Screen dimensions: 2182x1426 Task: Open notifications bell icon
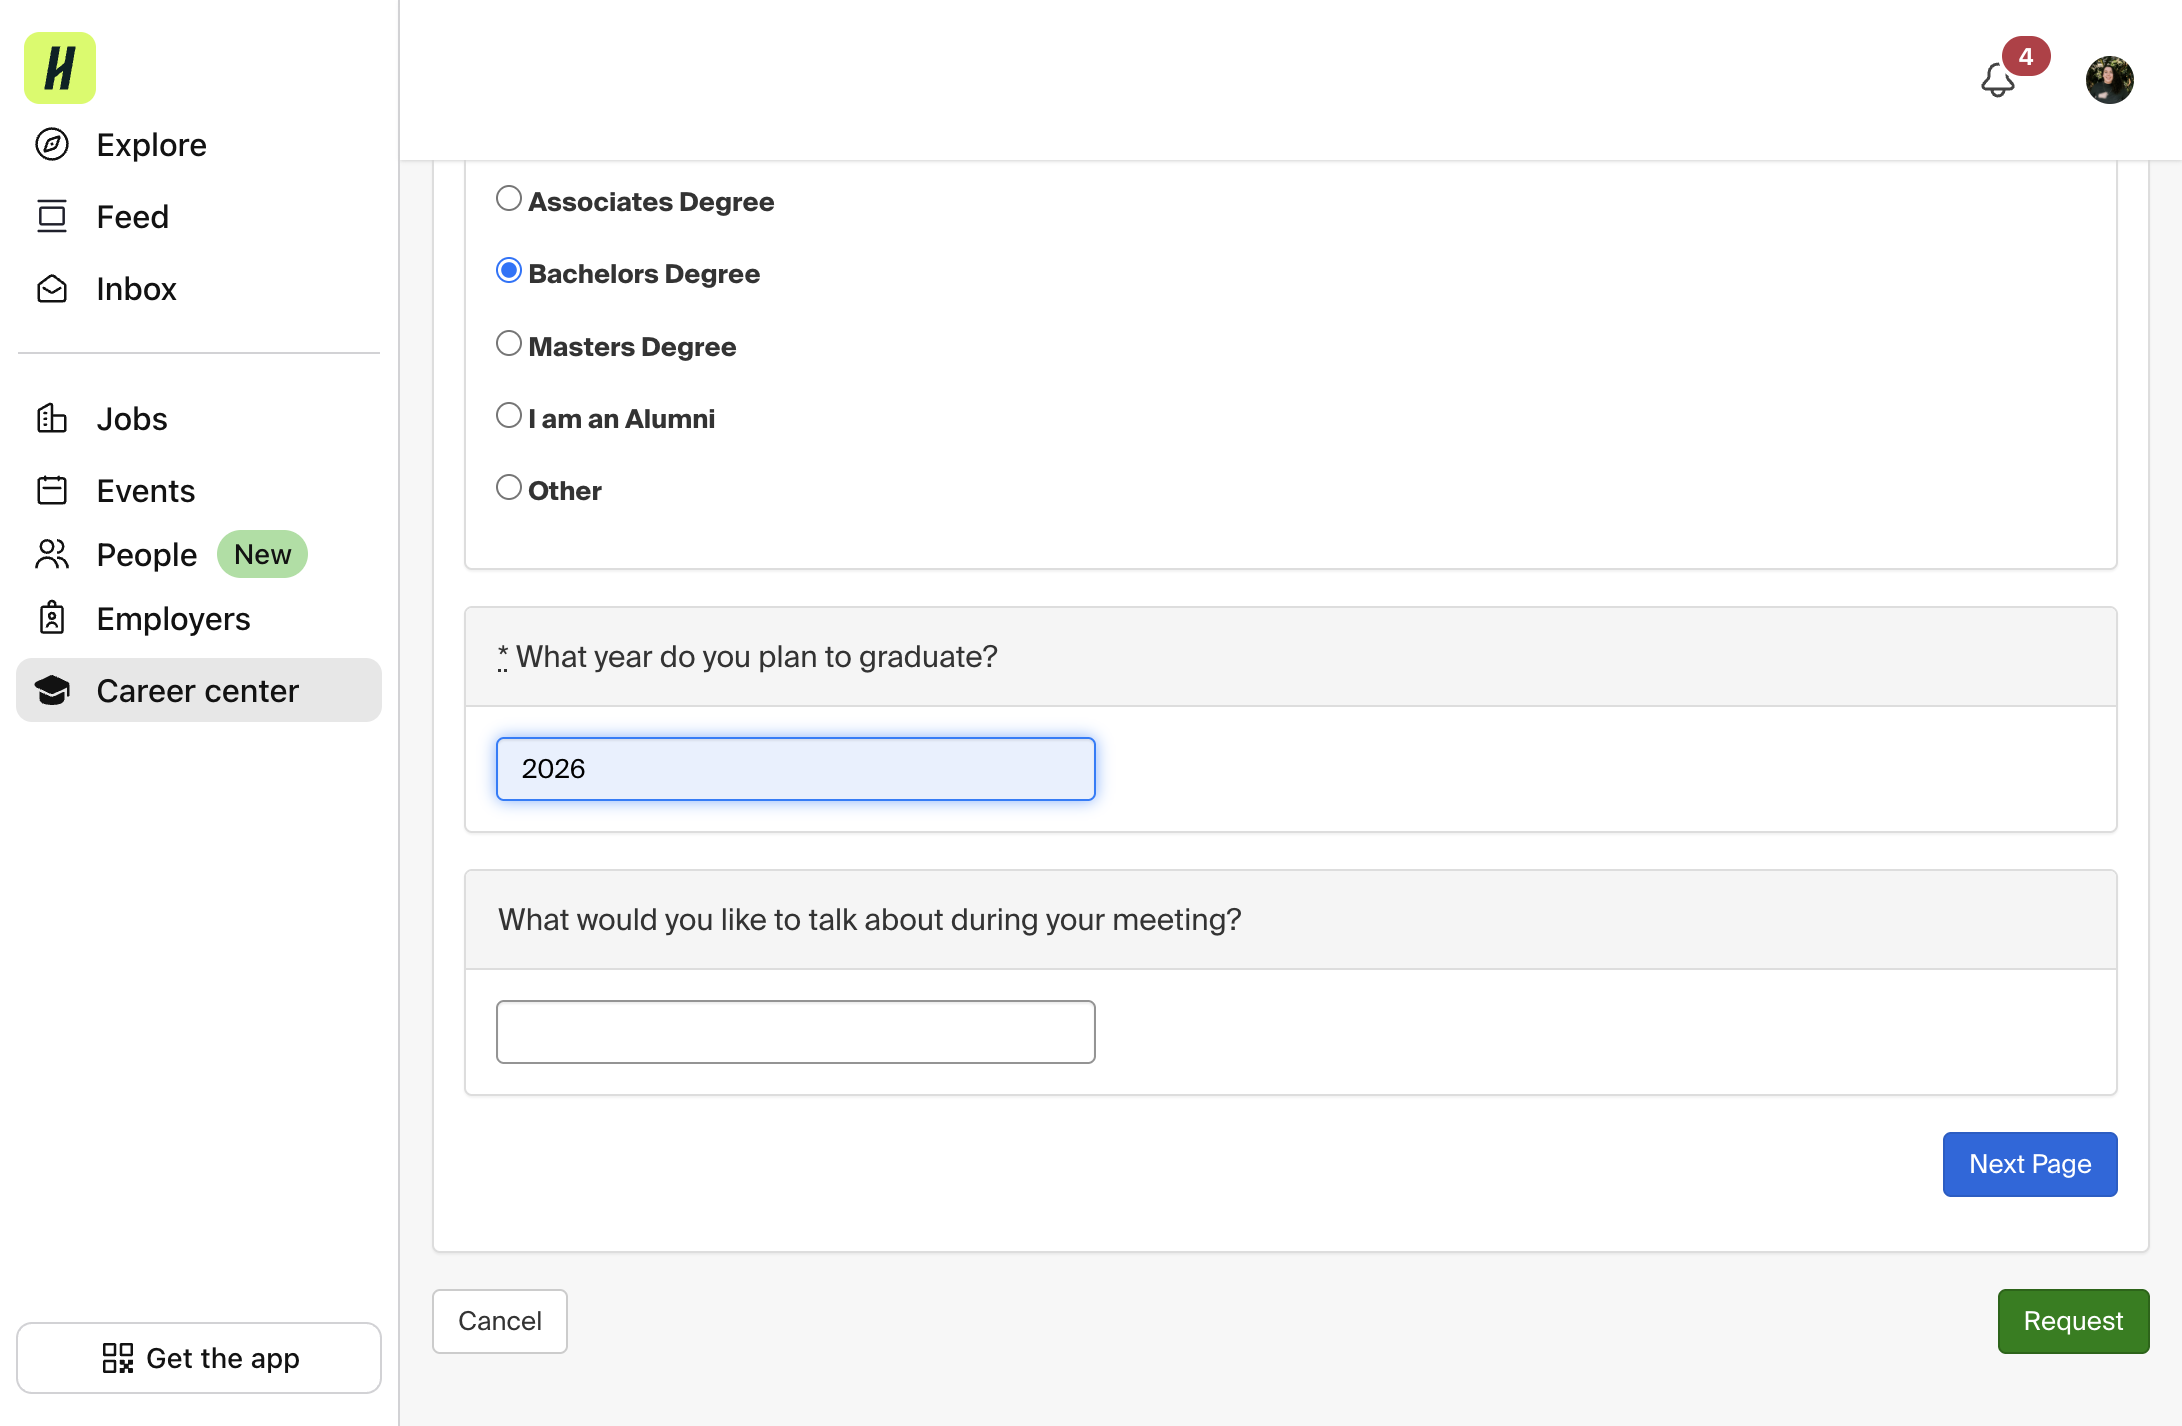coord(1997,80)
